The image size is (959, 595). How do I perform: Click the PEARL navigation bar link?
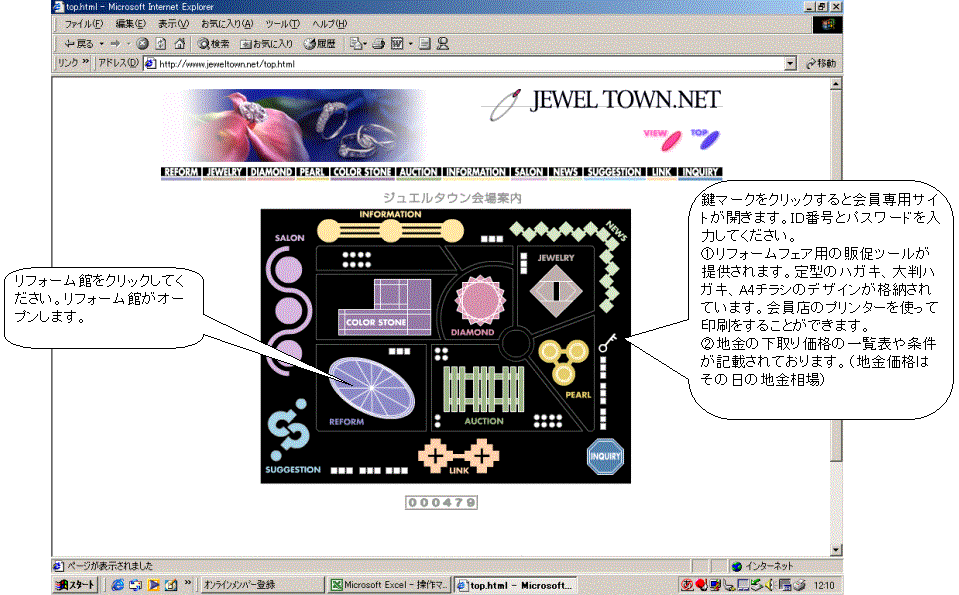pyautogui.click(x=312, y=172)
